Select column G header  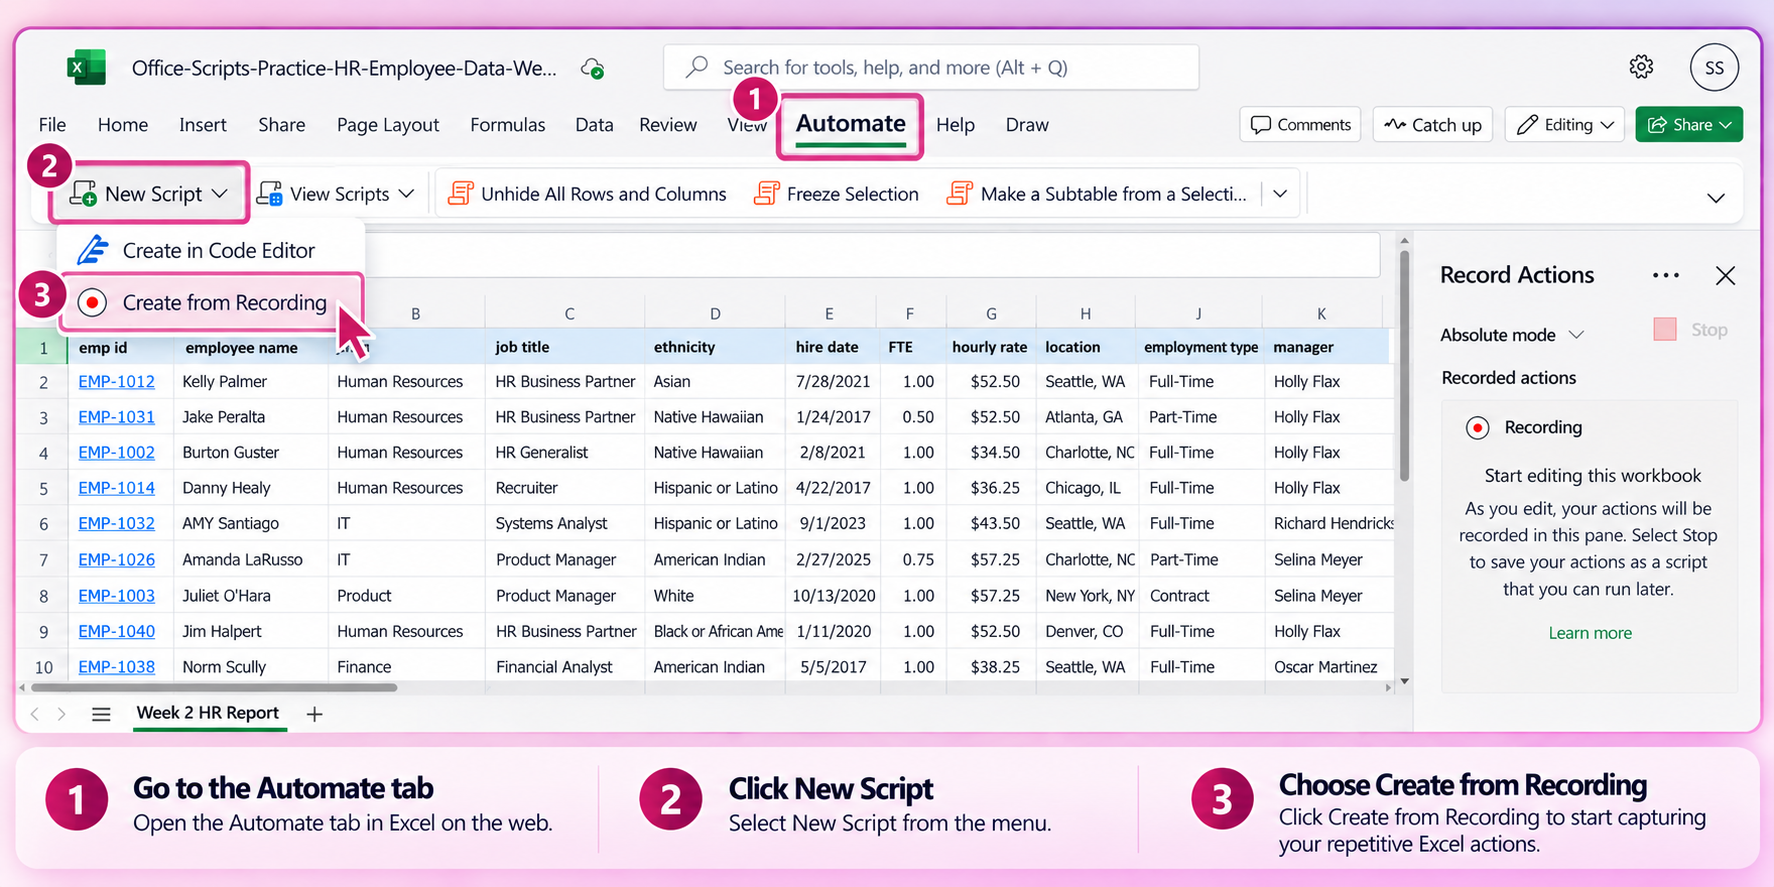point(991,313)
